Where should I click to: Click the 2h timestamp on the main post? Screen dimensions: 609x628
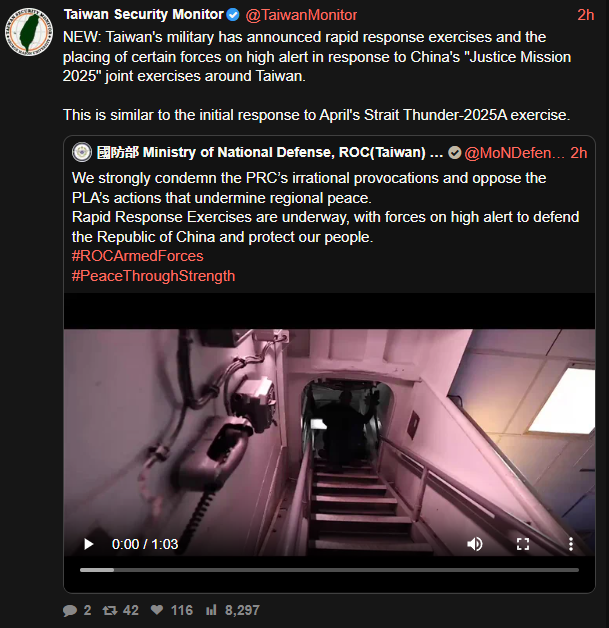585,15
